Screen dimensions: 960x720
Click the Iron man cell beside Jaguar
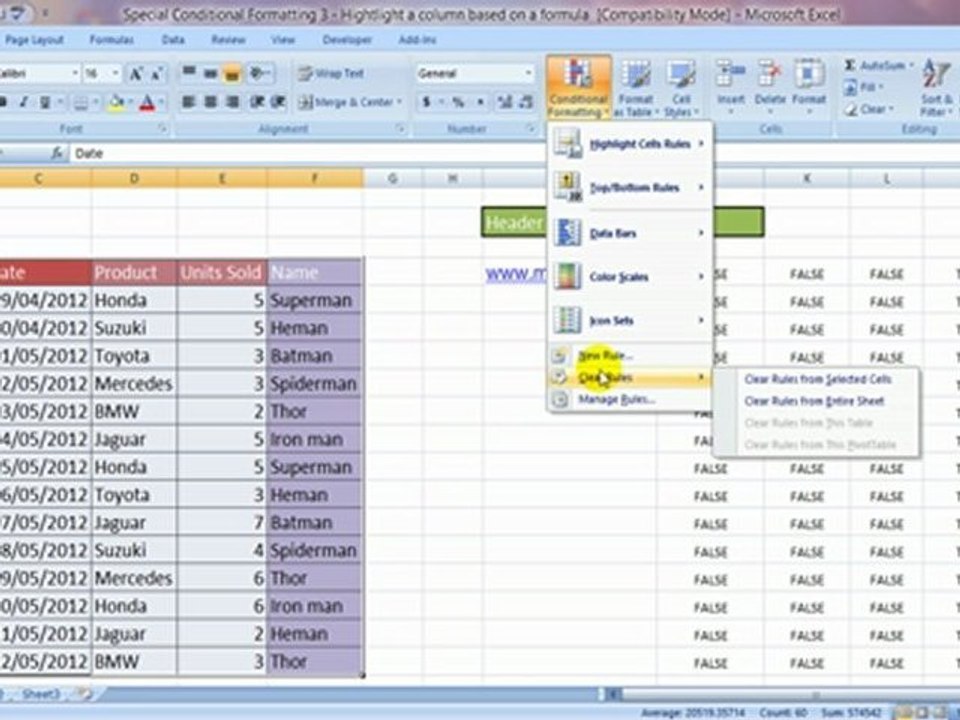click(315, 439)
